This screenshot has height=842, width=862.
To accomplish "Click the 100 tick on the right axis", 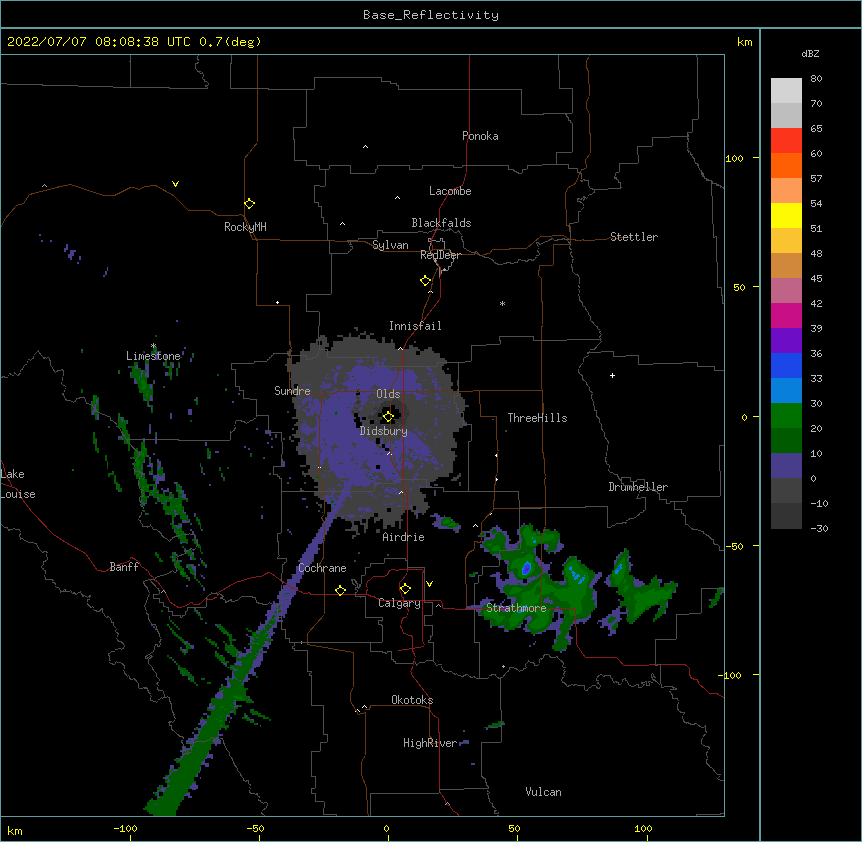I will tap(734, 158).
